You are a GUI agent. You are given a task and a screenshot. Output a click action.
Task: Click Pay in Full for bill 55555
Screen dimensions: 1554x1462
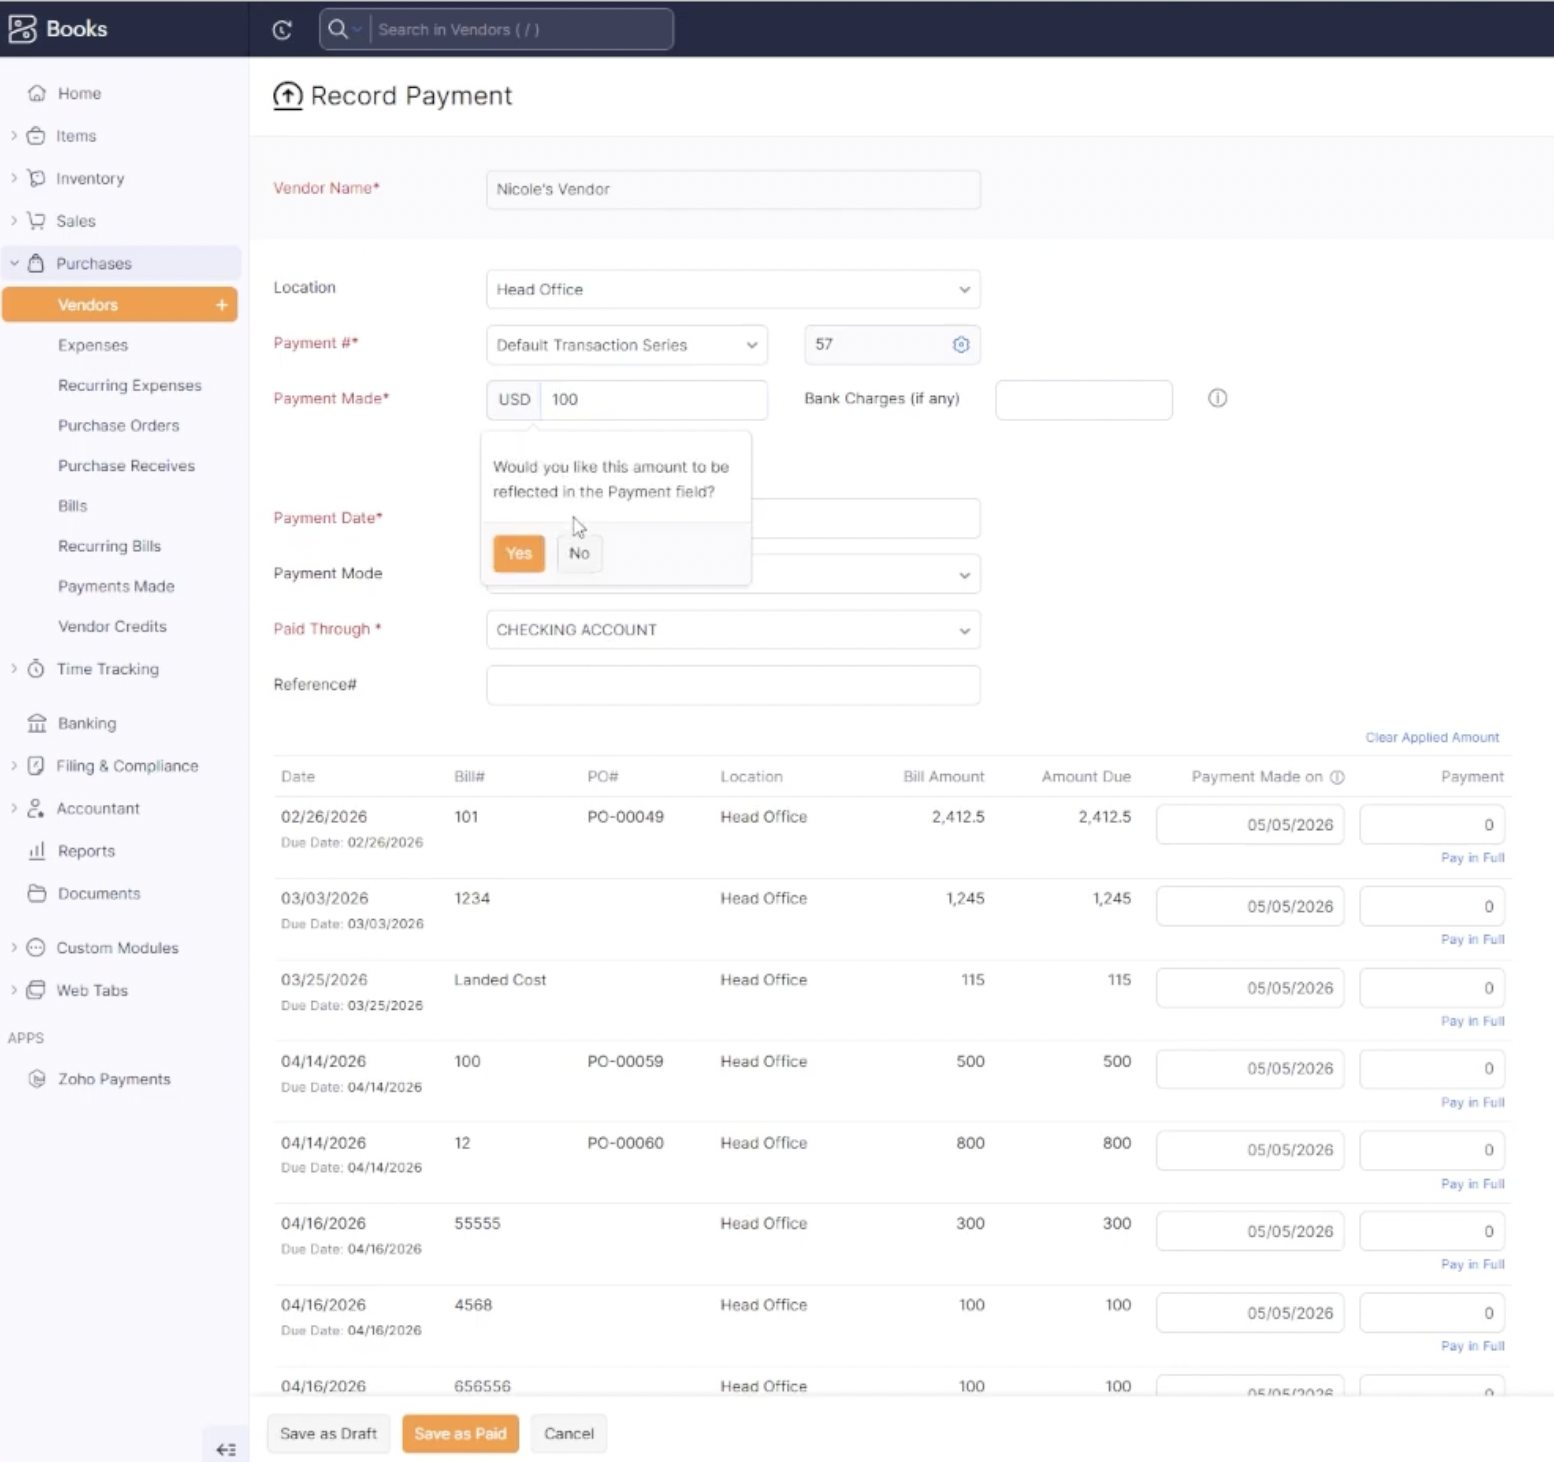[x=1472, y=1265]
